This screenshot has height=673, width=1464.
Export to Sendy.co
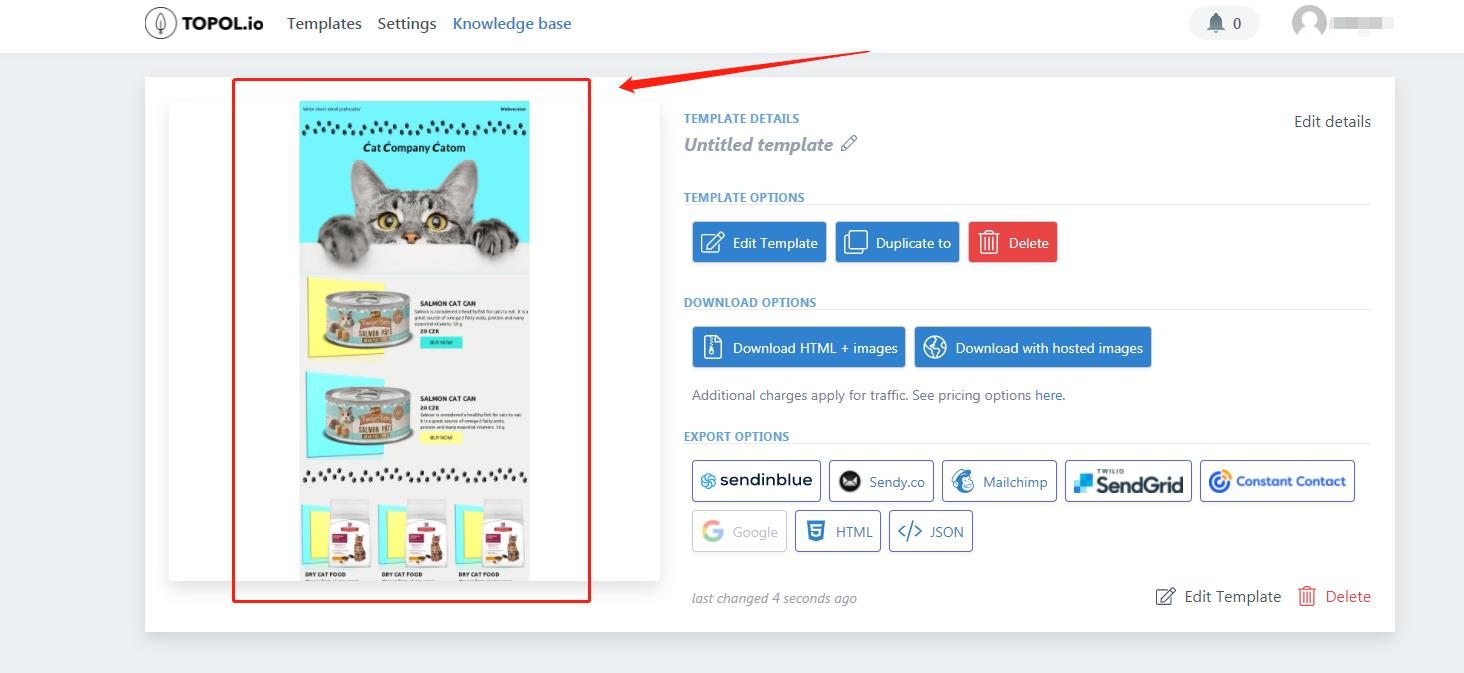click(881, 481)
